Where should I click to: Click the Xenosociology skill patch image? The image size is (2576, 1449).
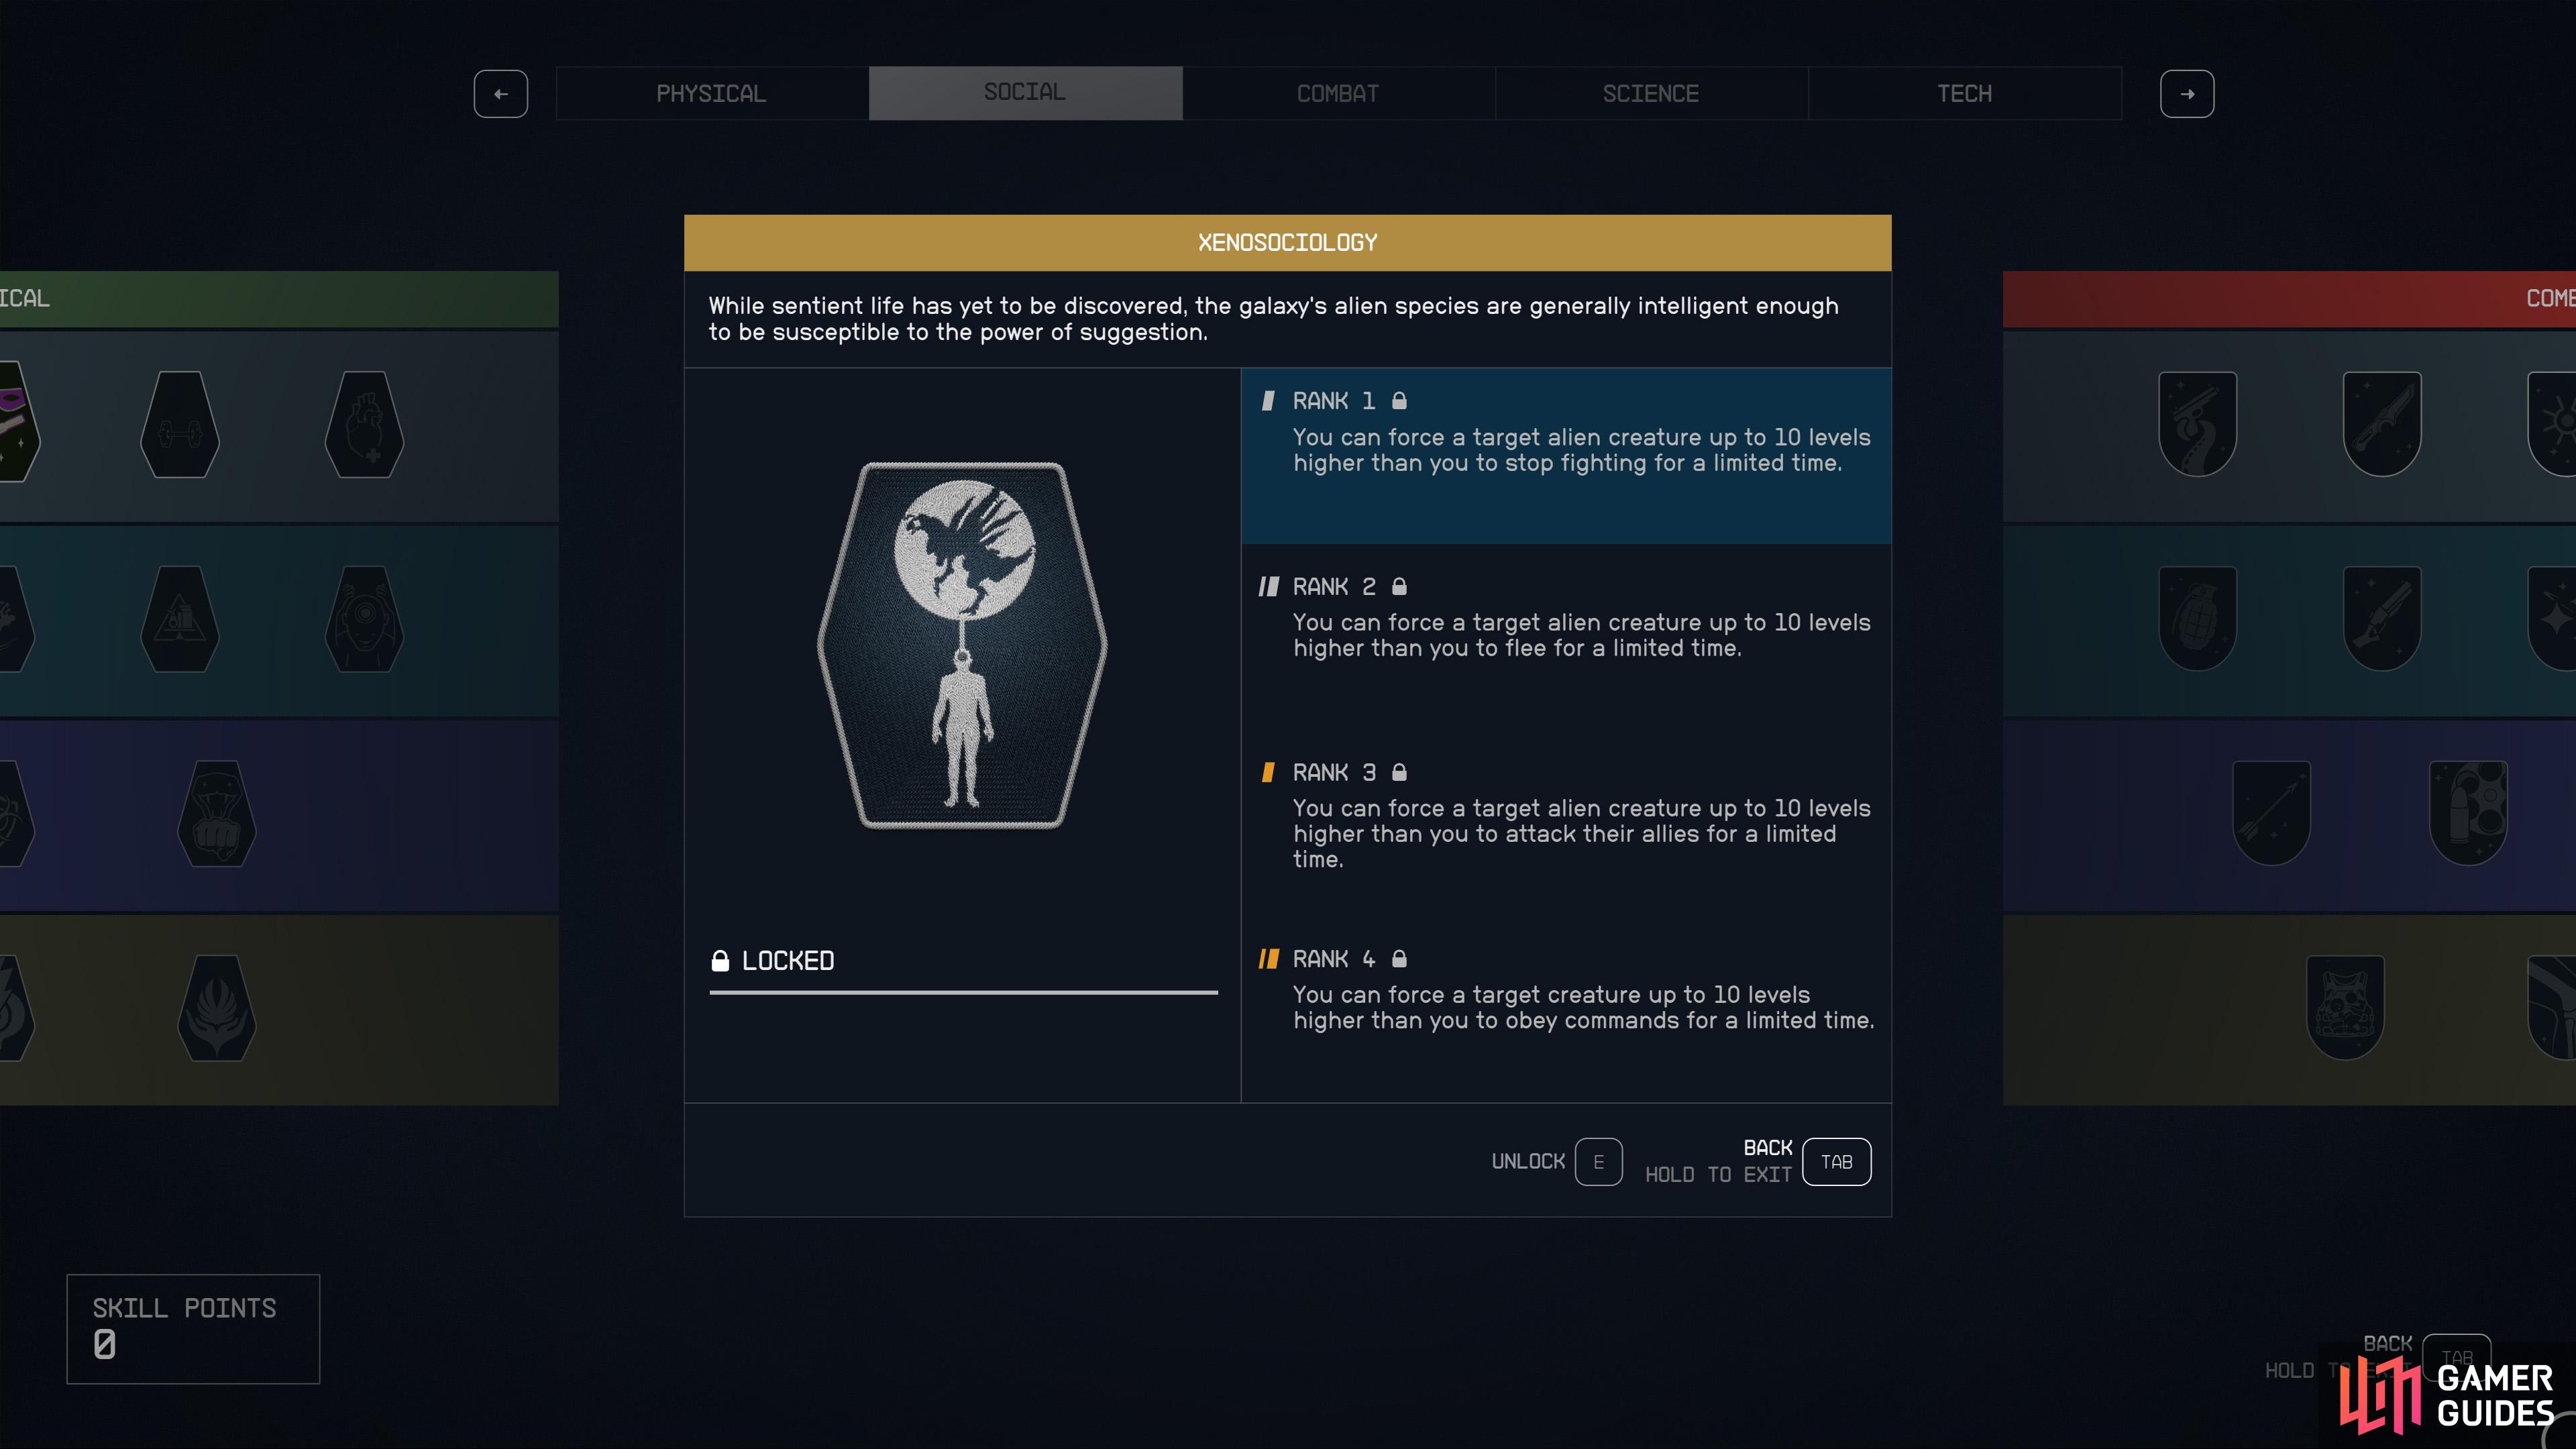pos(962,646)
